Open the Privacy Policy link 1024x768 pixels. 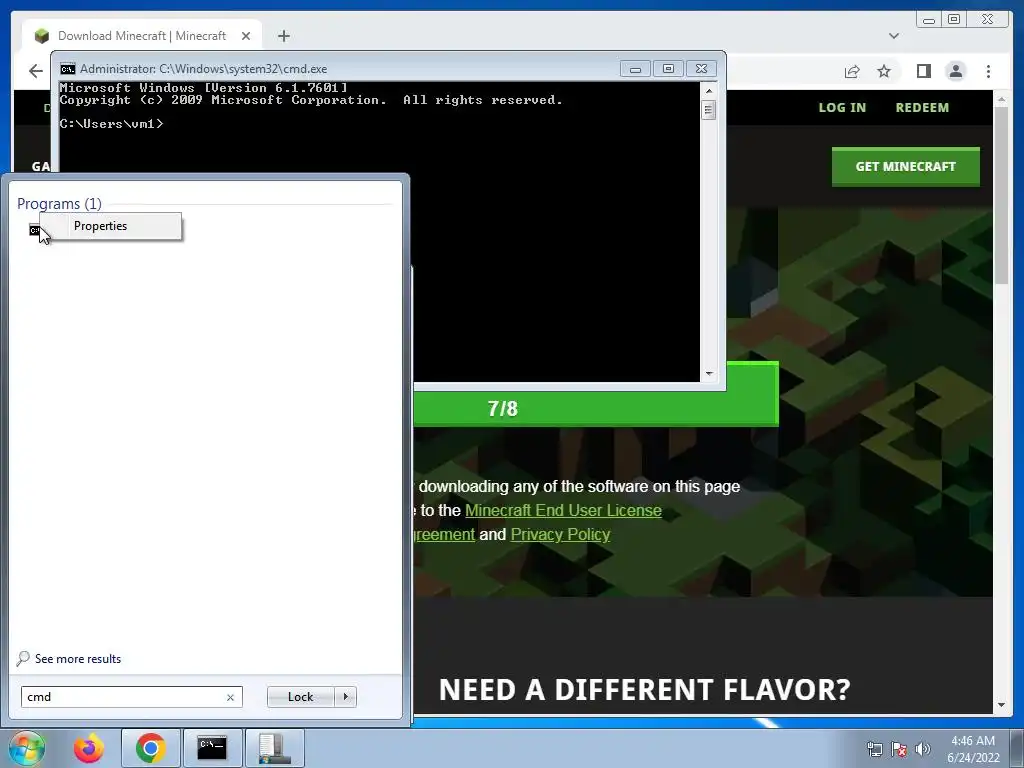[x=560, y=535]
